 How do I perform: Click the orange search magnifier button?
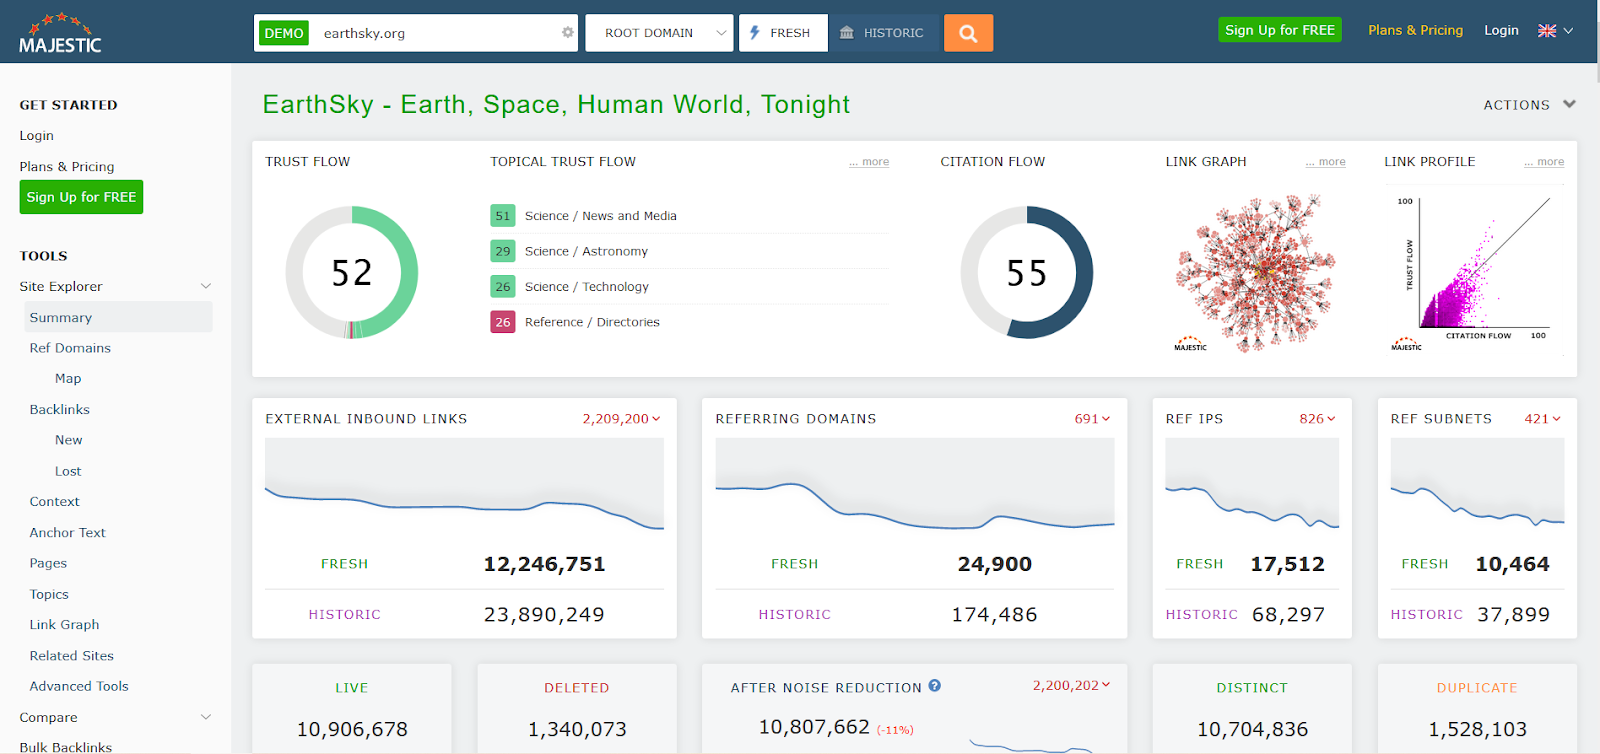[968, 33]
